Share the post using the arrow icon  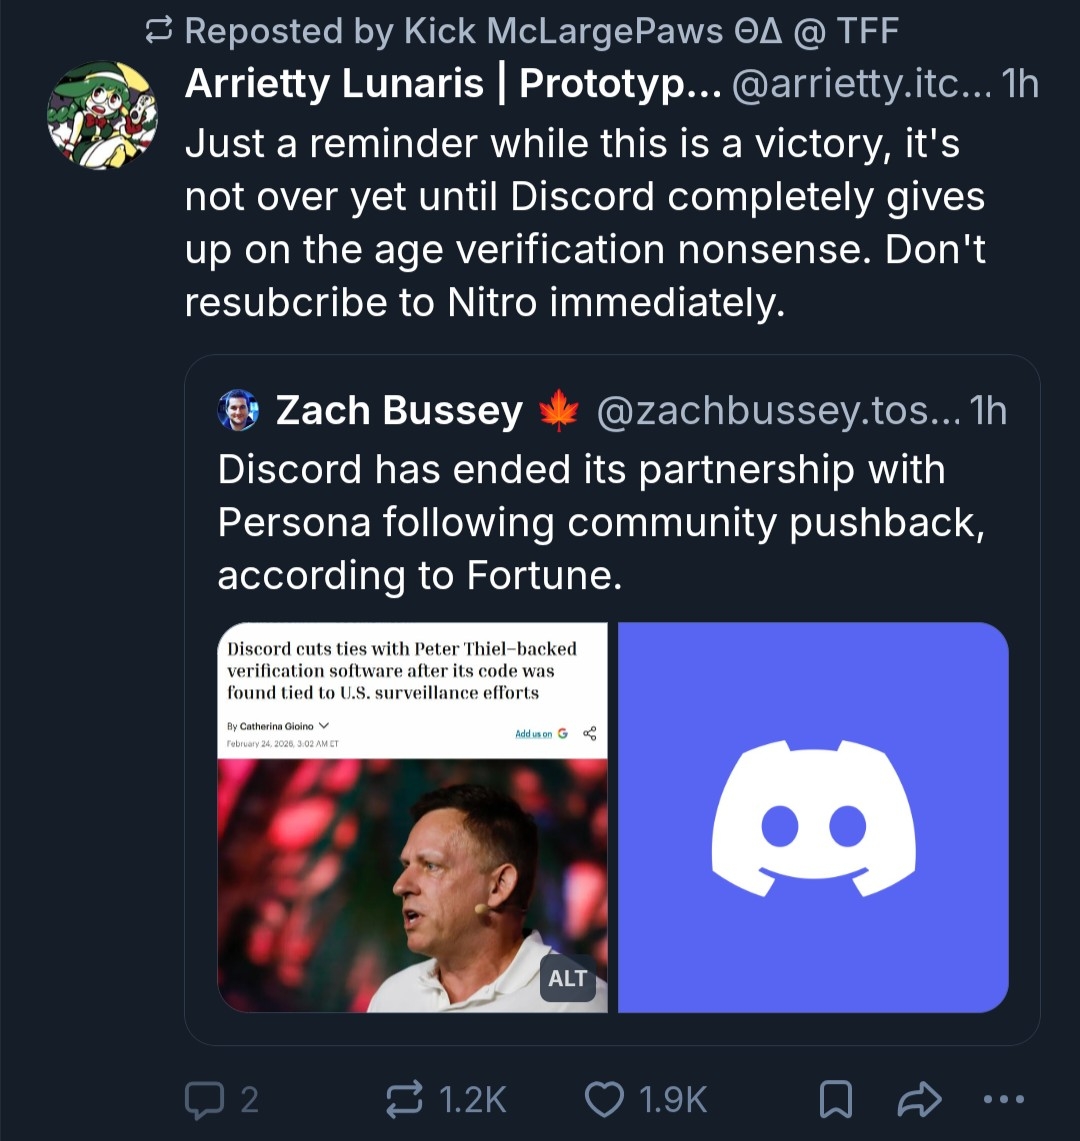pos(920,1100)
